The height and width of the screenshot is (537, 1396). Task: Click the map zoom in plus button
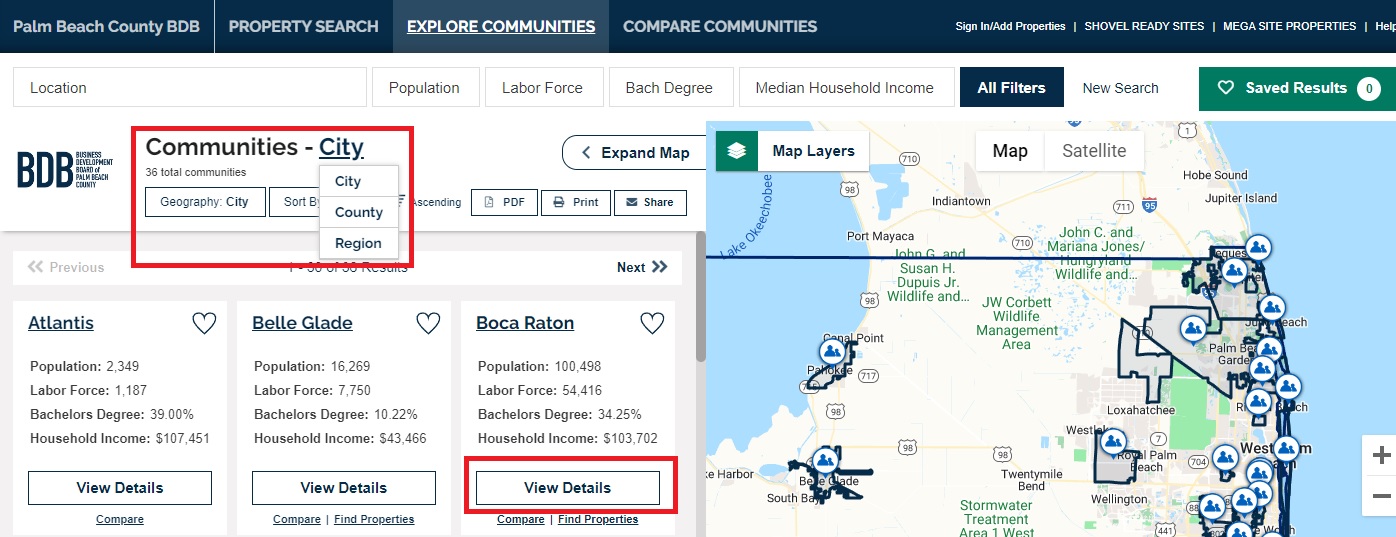tap(1381, 456)
